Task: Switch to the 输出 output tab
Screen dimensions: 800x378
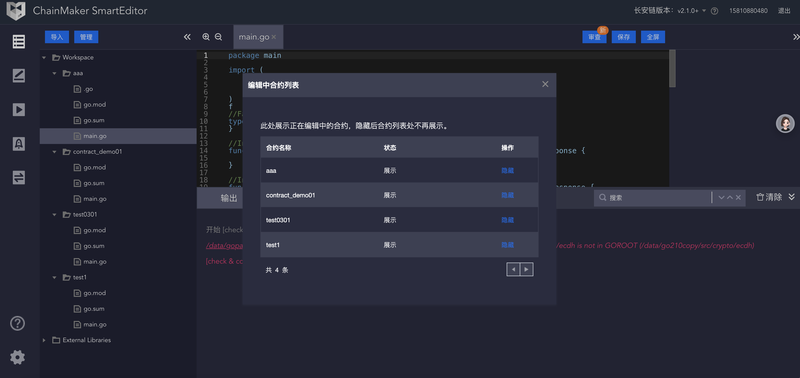Action: [x=229, y=198]
